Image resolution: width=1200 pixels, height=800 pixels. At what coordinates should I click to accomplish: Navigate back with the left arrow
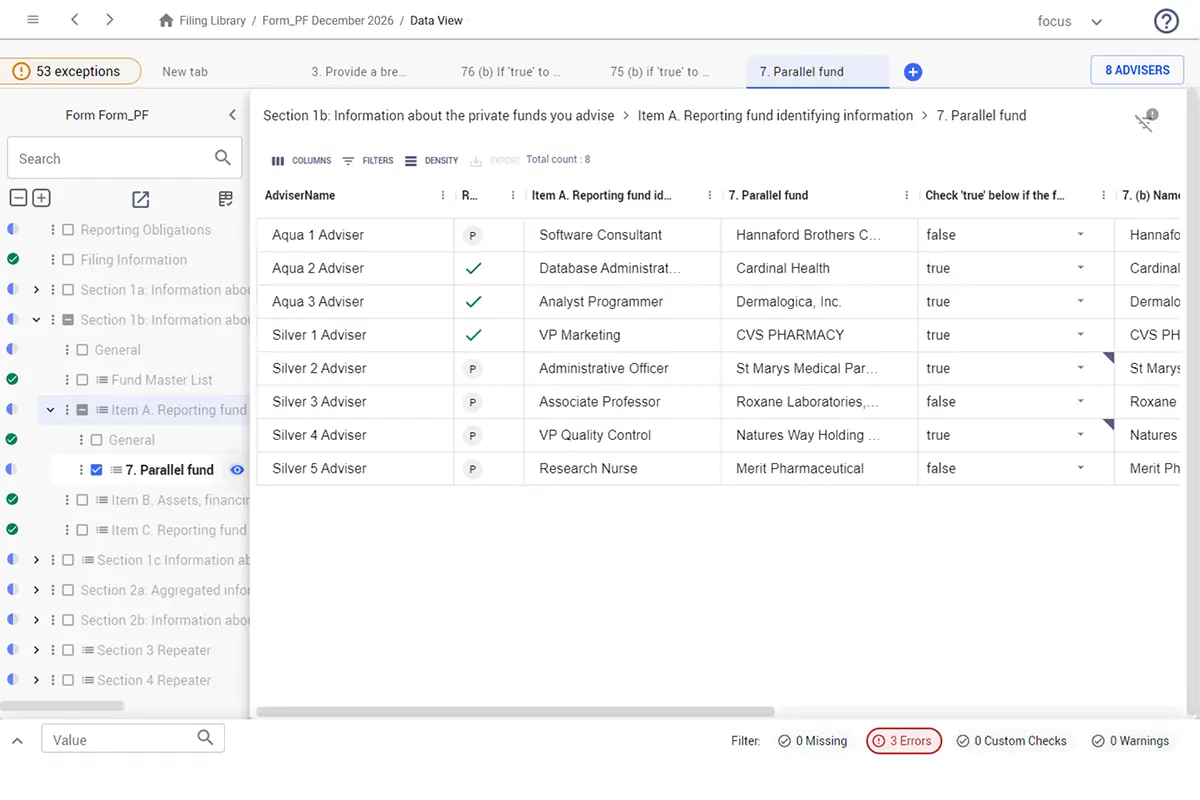(x=76, y=20)
